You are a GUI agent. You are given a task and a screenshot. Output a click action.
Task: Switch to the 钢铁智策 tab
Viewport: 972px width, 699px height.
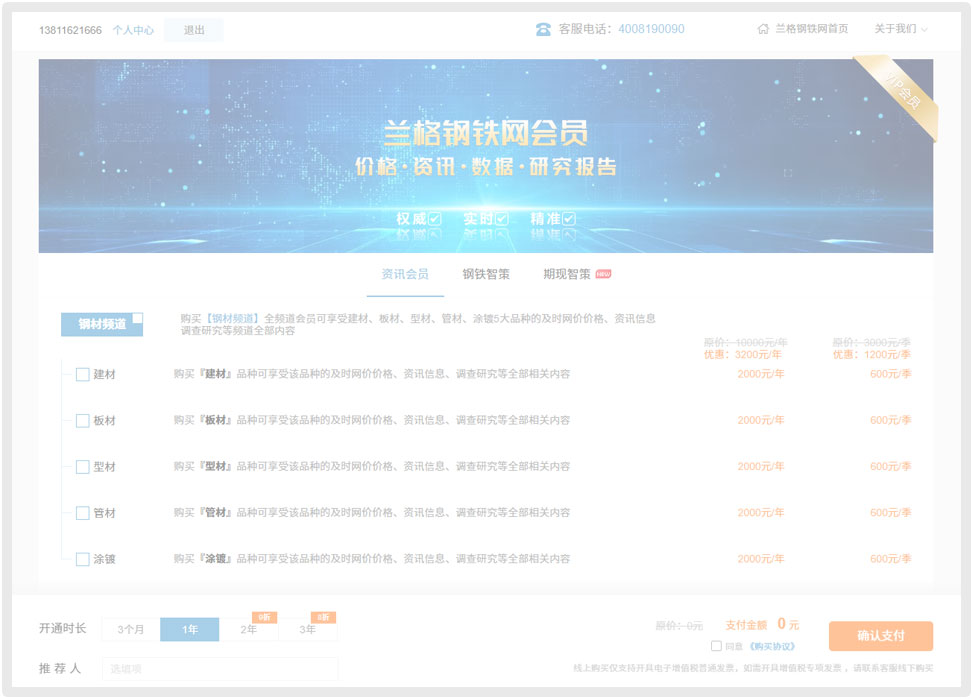click(486, 274)
